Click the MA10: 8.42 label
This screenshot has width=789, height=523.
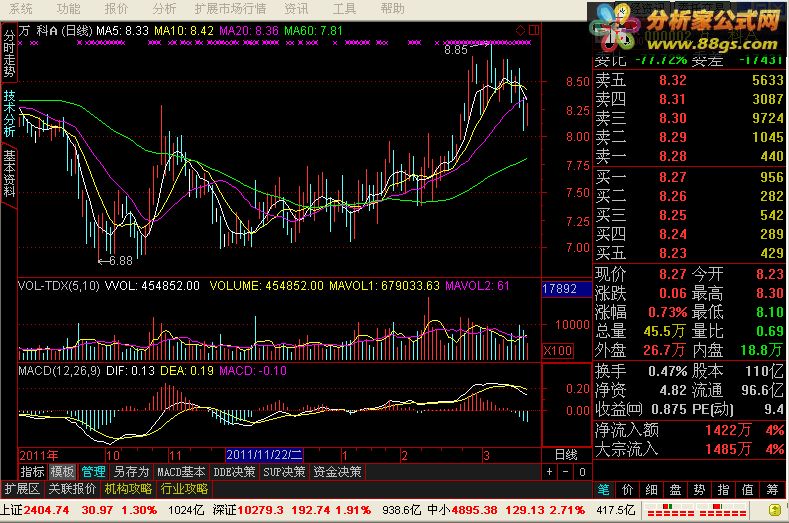[184, 31]
